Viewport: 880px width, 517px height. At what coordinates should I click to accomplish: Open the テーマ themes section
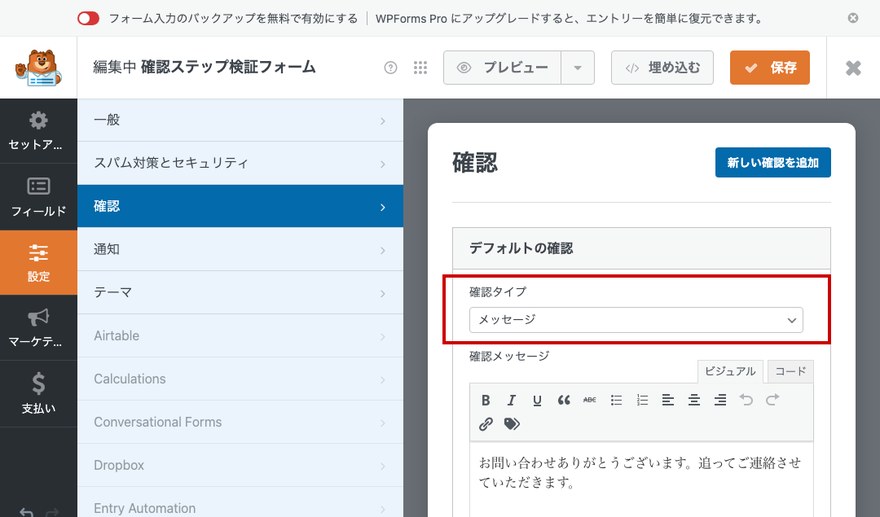click(240, 292)
